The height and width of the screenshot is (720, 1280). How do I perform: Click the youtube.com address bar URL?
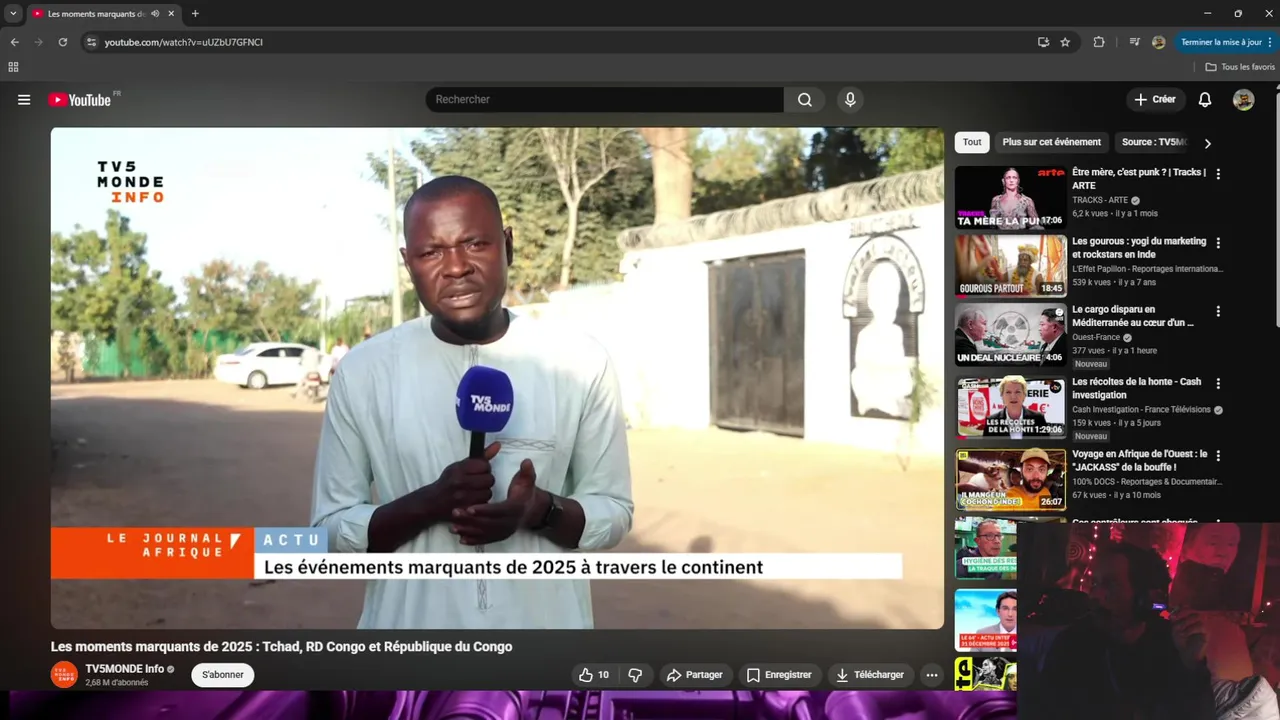pos(184,42)
